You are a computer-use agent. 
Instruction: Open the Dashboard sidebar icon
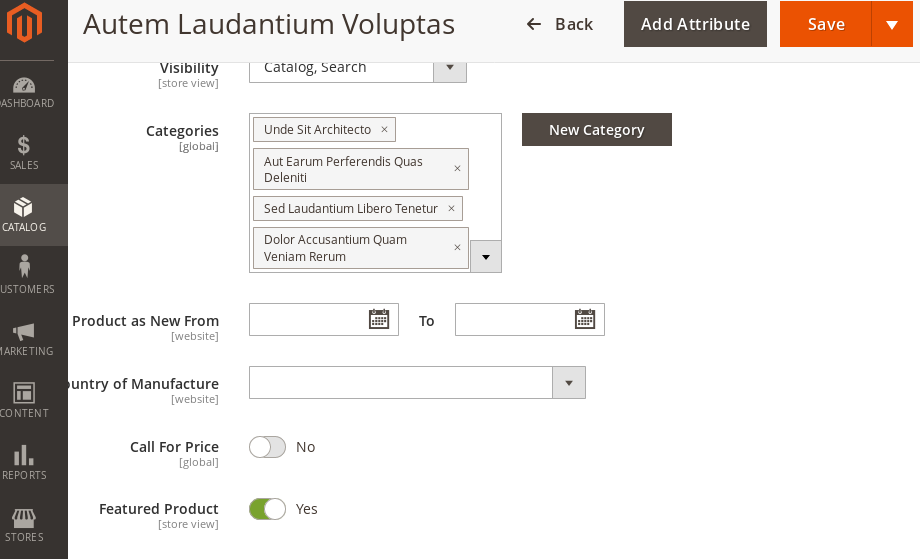pyautogui.click(x=24, y=86)
